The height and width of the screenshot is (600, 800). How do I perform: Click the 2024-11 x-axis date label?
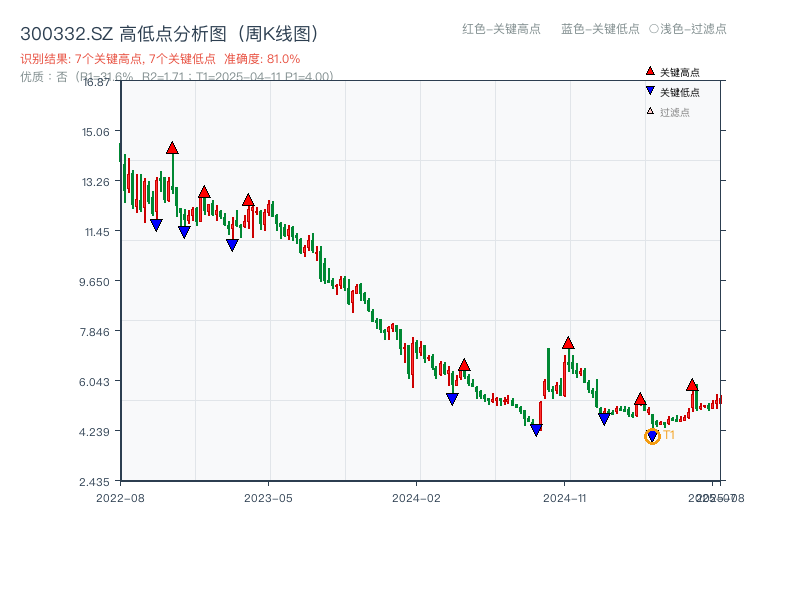click(x=564, y=497)
